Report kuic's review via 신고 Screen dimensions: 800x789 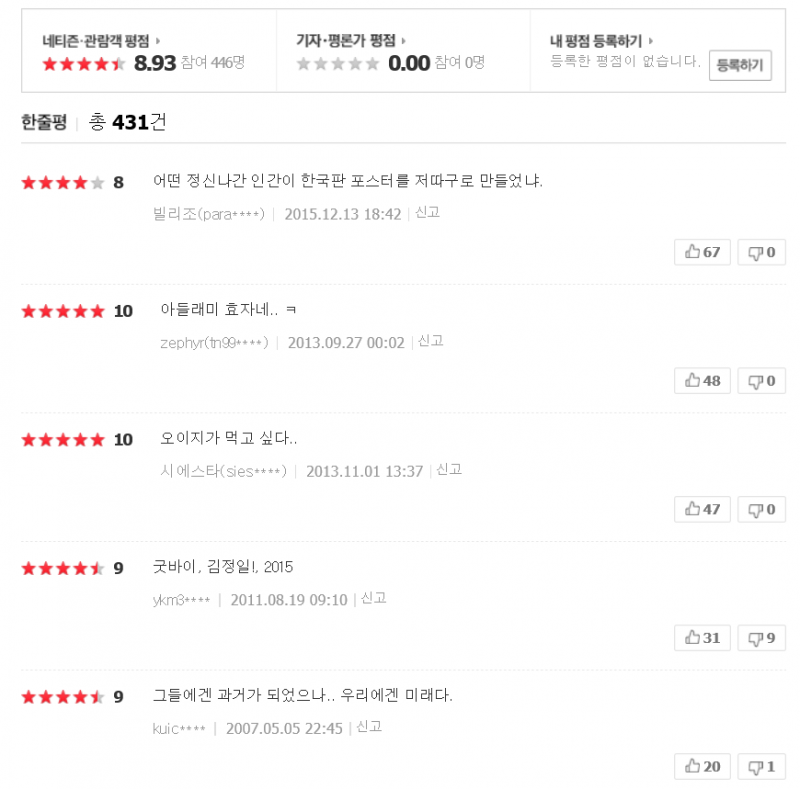tap(370, 727)
